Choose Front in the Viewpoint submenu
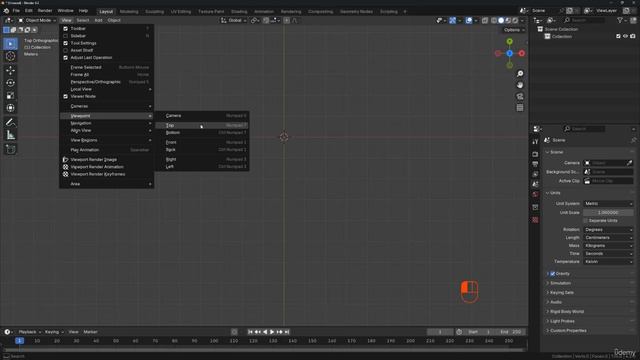This screenshot has width=640, height=360. coord(202,142)
